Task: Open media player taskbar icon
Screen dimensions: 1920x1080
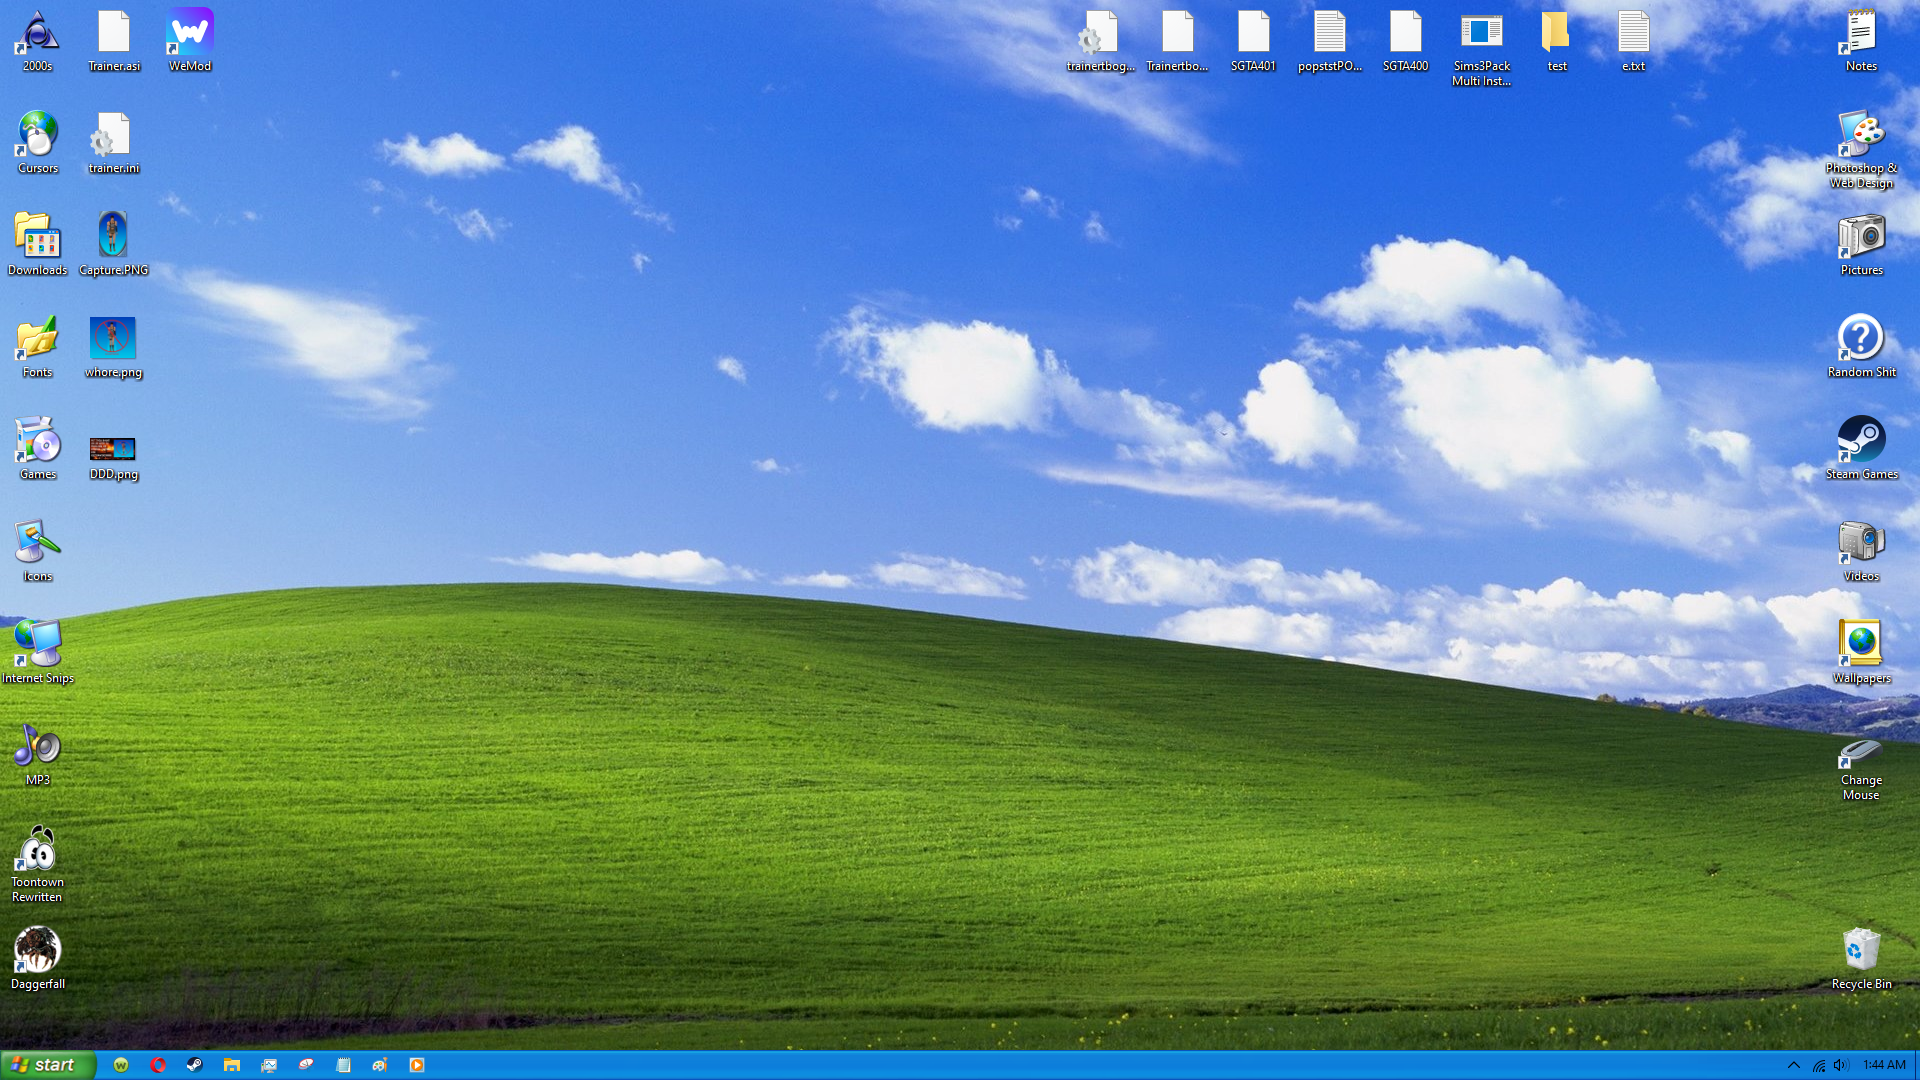Action: point(417,1065)
